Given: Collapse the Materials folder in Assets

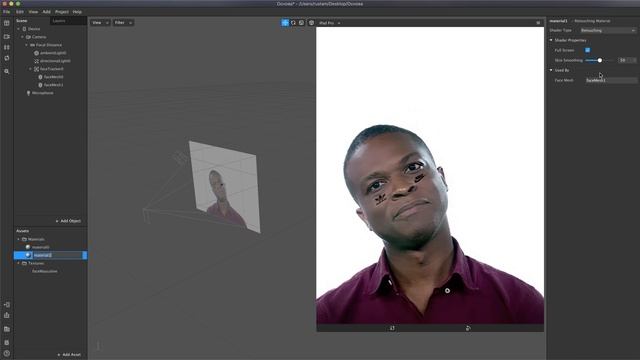Looking at the screenshot, I should pos(18,239).
